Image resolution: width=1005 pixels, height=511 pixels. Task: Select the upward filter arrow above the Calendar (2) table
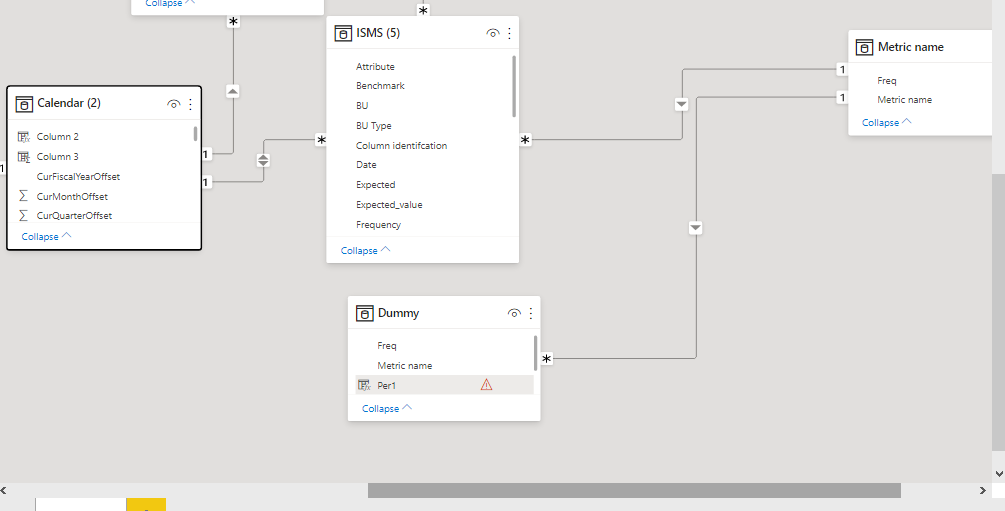[x=233, y=92]
